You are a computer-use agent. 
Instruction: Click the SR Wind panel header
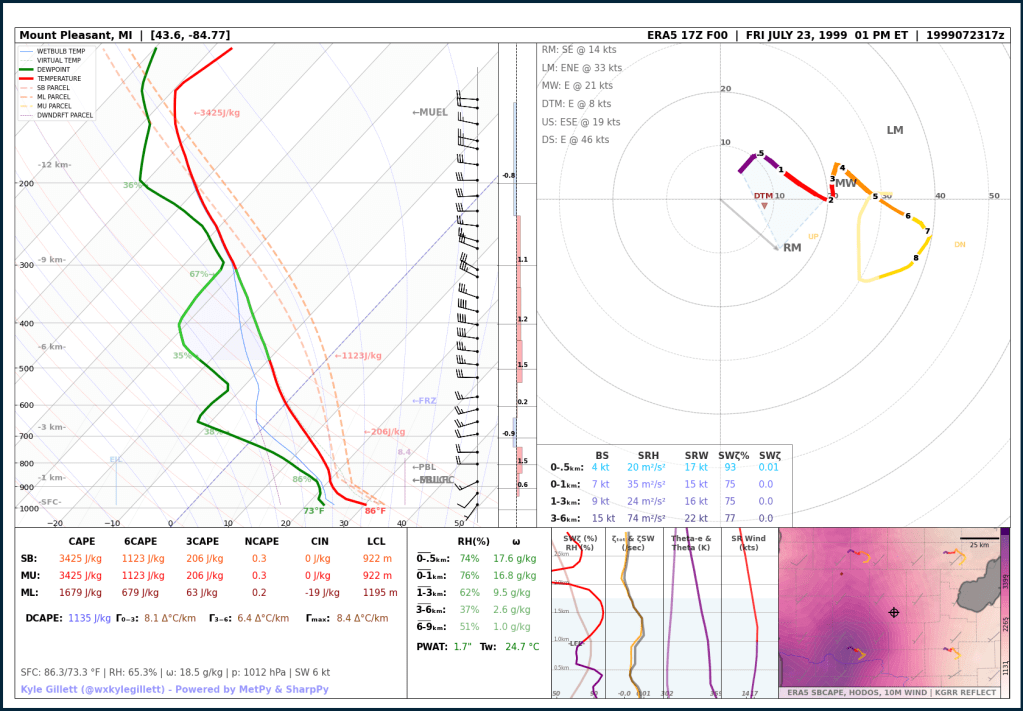coord(749,543)
